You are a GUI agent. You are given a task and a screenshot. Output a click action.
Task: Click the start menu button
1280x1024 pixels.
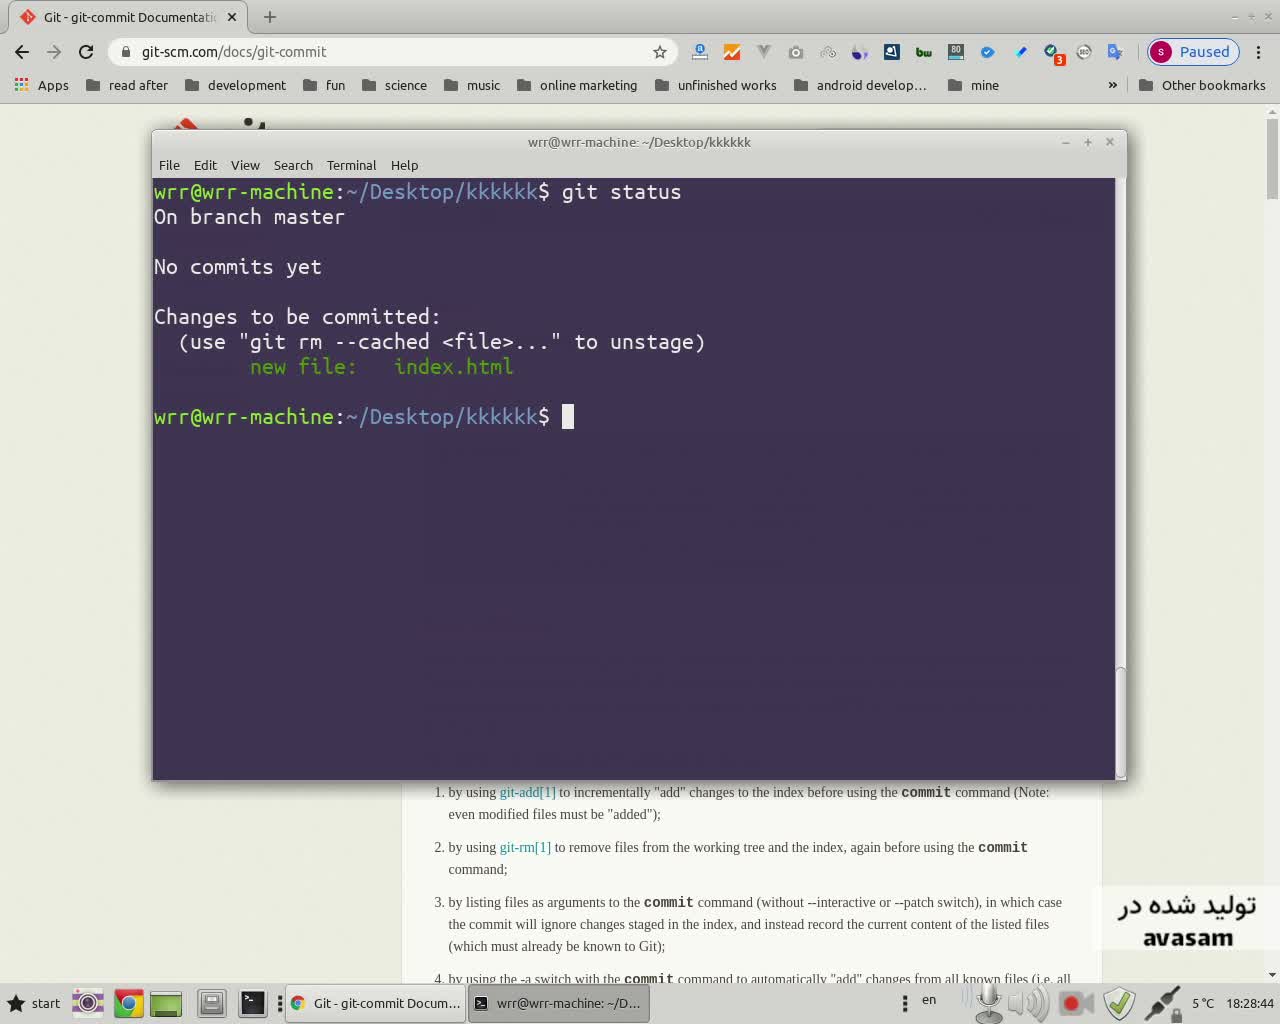pos(34,1003)
